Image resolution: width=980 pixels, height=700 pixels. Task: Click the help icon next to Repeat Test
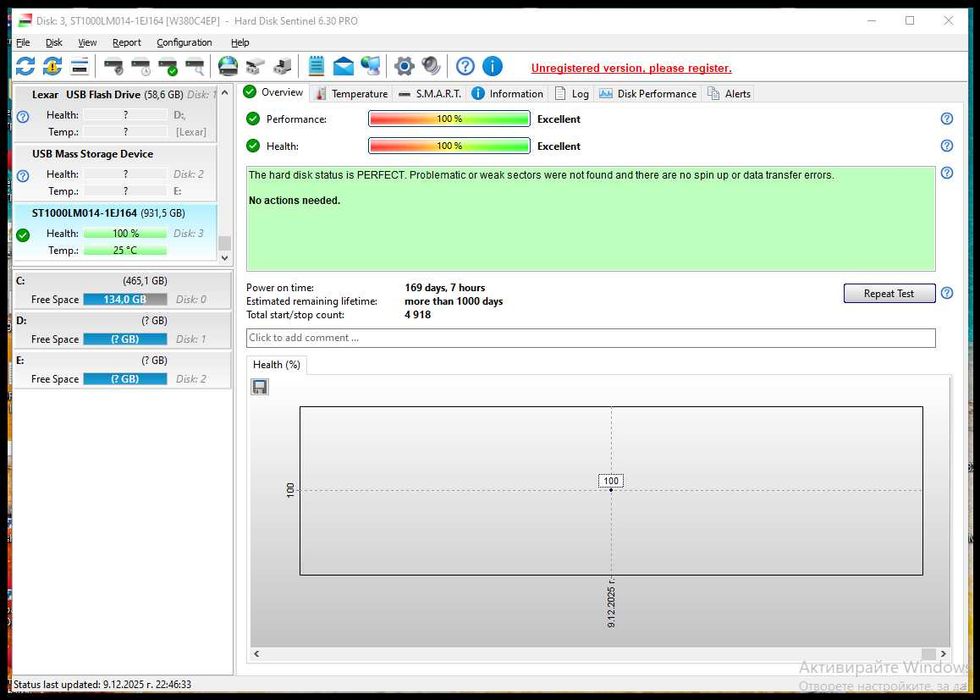pos(947,293)
